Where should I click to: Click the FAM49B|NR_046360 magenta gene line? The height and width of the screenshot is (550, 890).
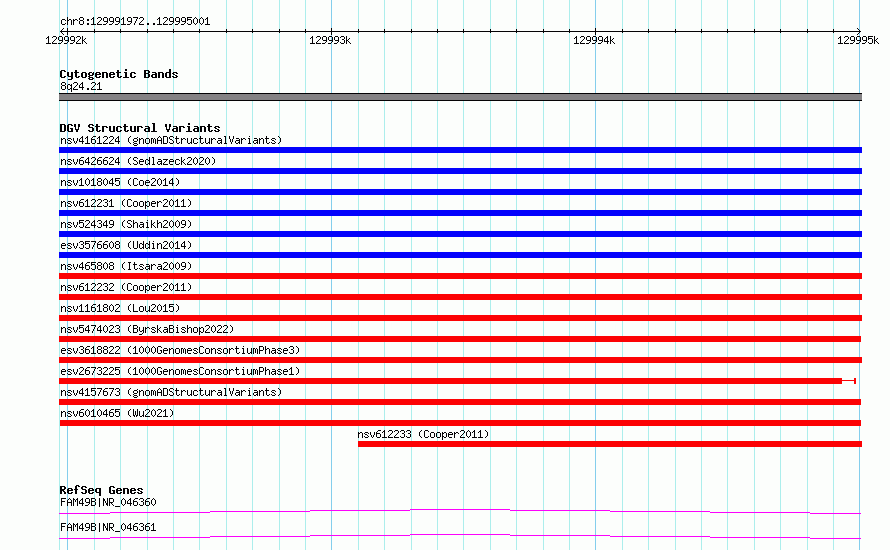460,511
